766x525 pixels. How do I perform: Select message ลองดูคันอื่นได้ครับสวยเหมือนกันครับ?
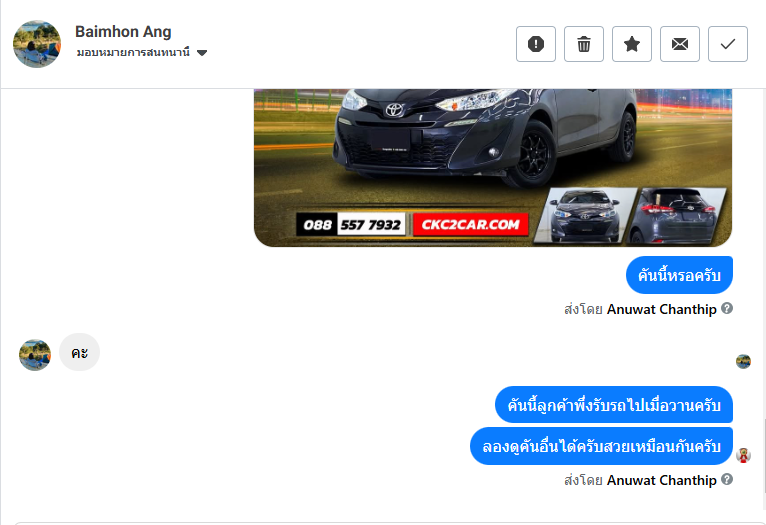pyautogui.click(x=601, y=446)
